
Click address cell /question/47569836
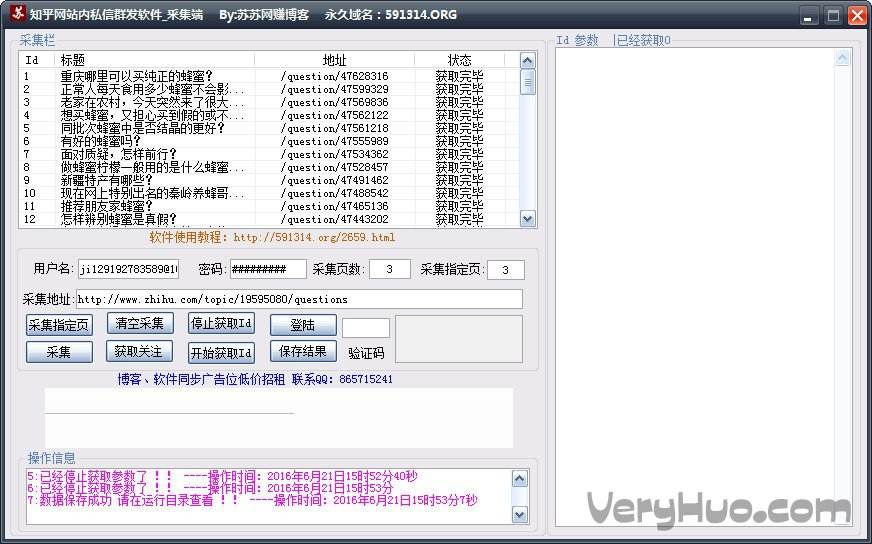click(334, 102)
